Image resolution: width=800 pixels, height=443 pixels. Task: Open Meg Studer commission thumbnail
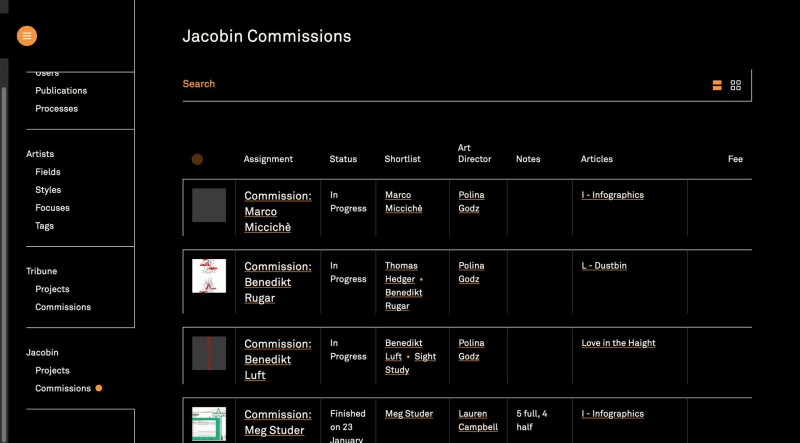209,424
